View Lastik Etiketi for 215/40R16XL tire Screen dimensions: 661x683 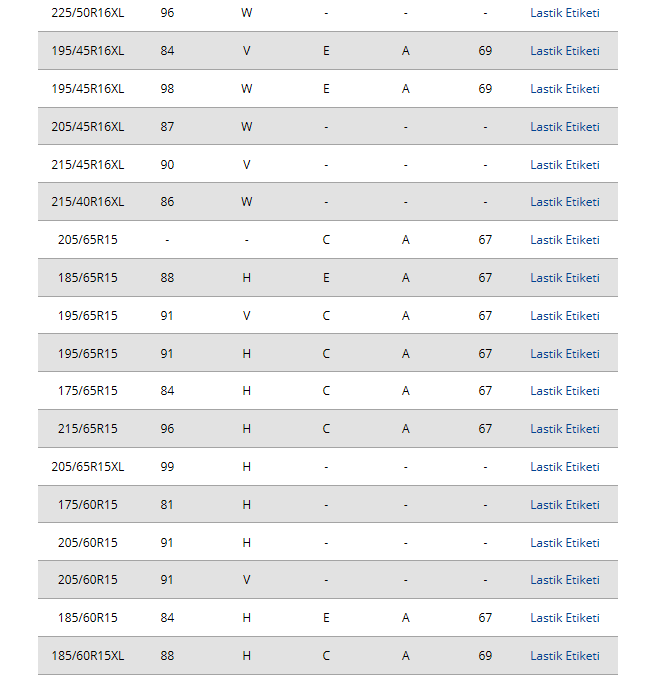[564, 202]
